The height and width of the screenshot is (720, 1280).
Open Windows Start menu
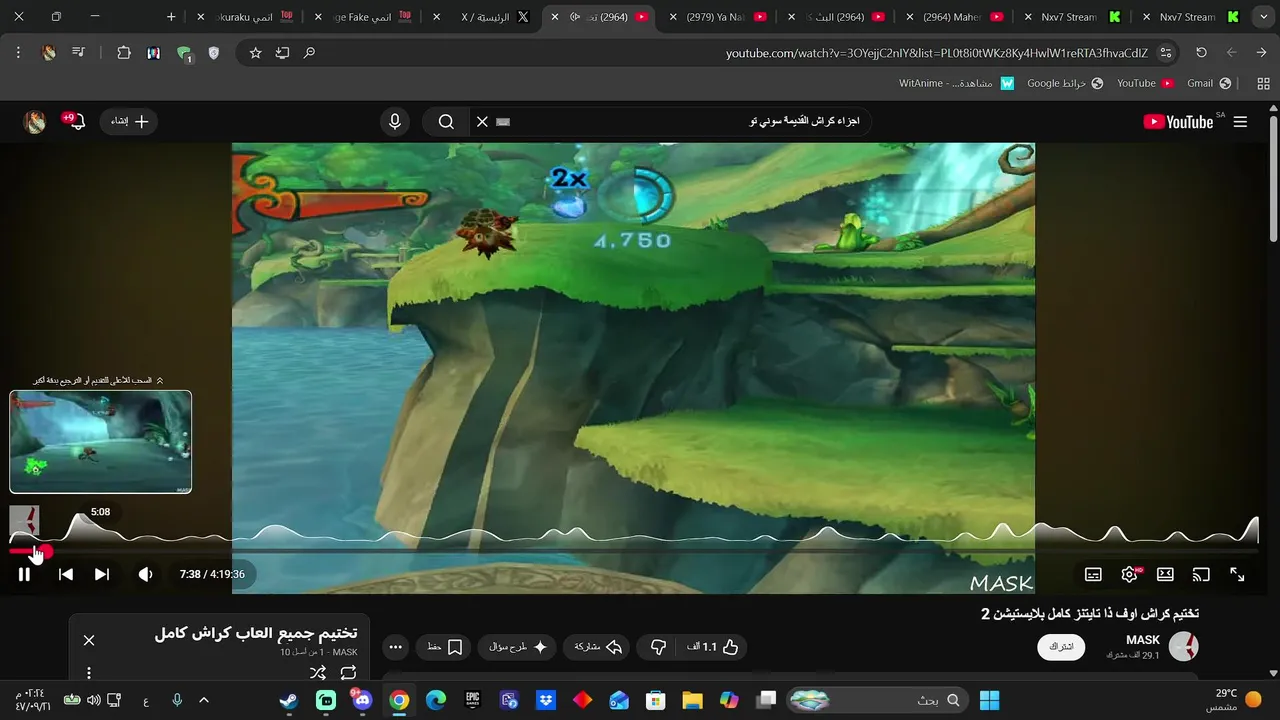click(990, 700)
